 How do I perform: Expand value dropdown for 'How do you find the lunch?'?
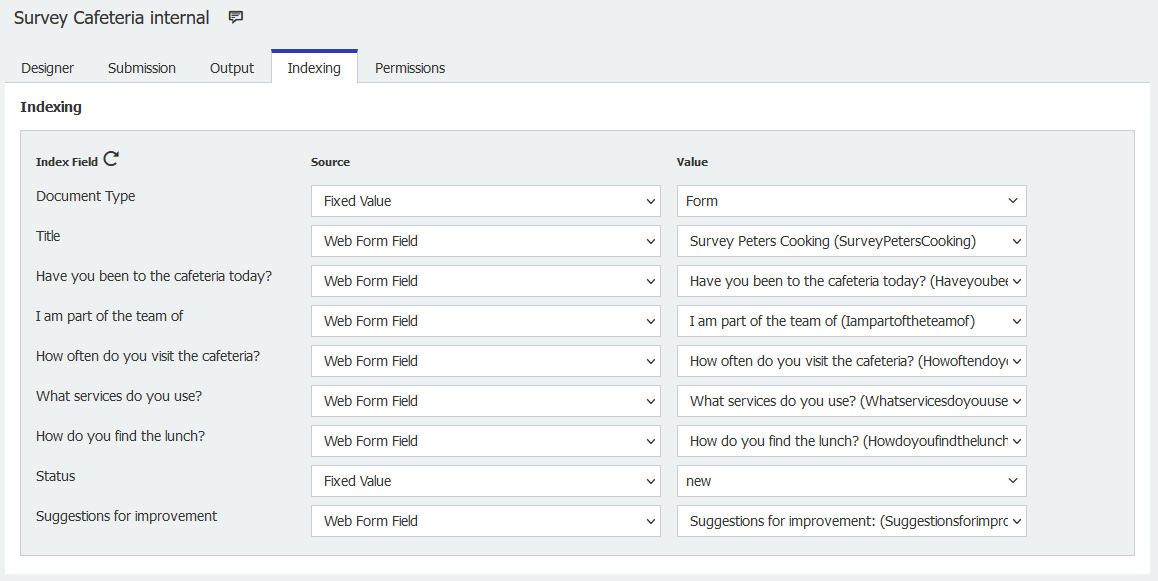(x=851, y=440)
